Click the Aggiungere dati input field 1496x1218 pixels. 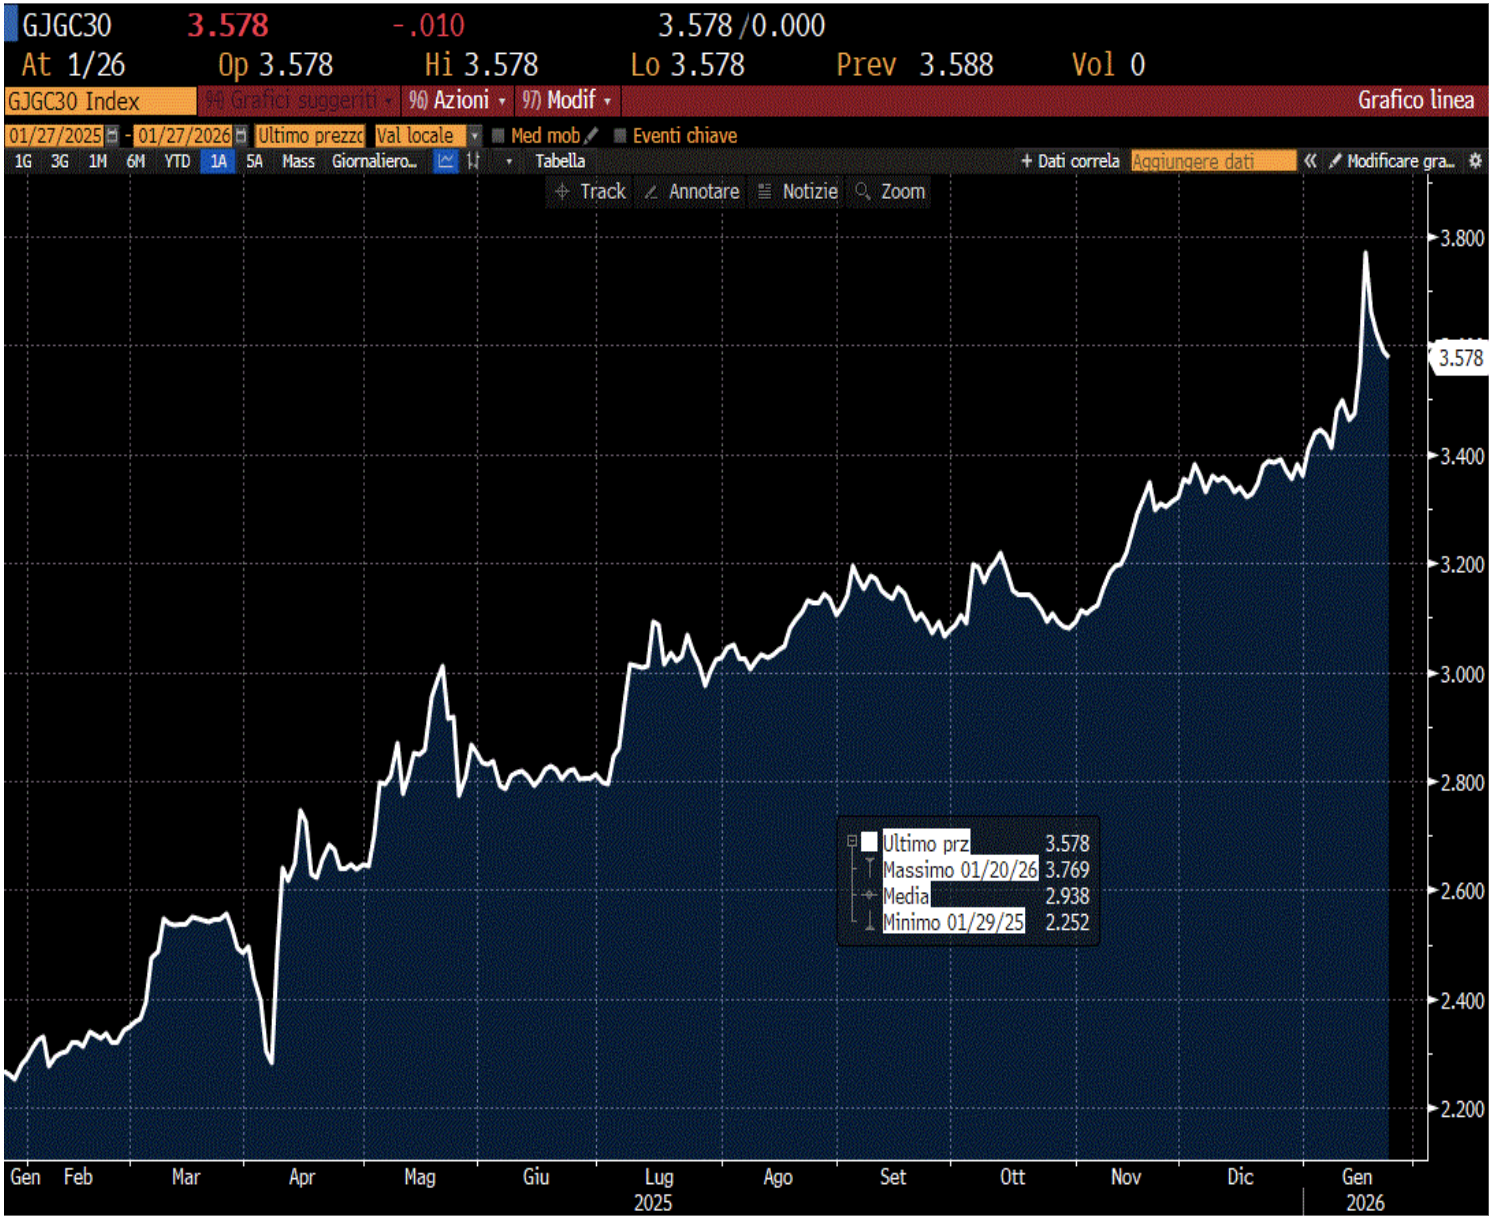click(x=1213, y=161)
